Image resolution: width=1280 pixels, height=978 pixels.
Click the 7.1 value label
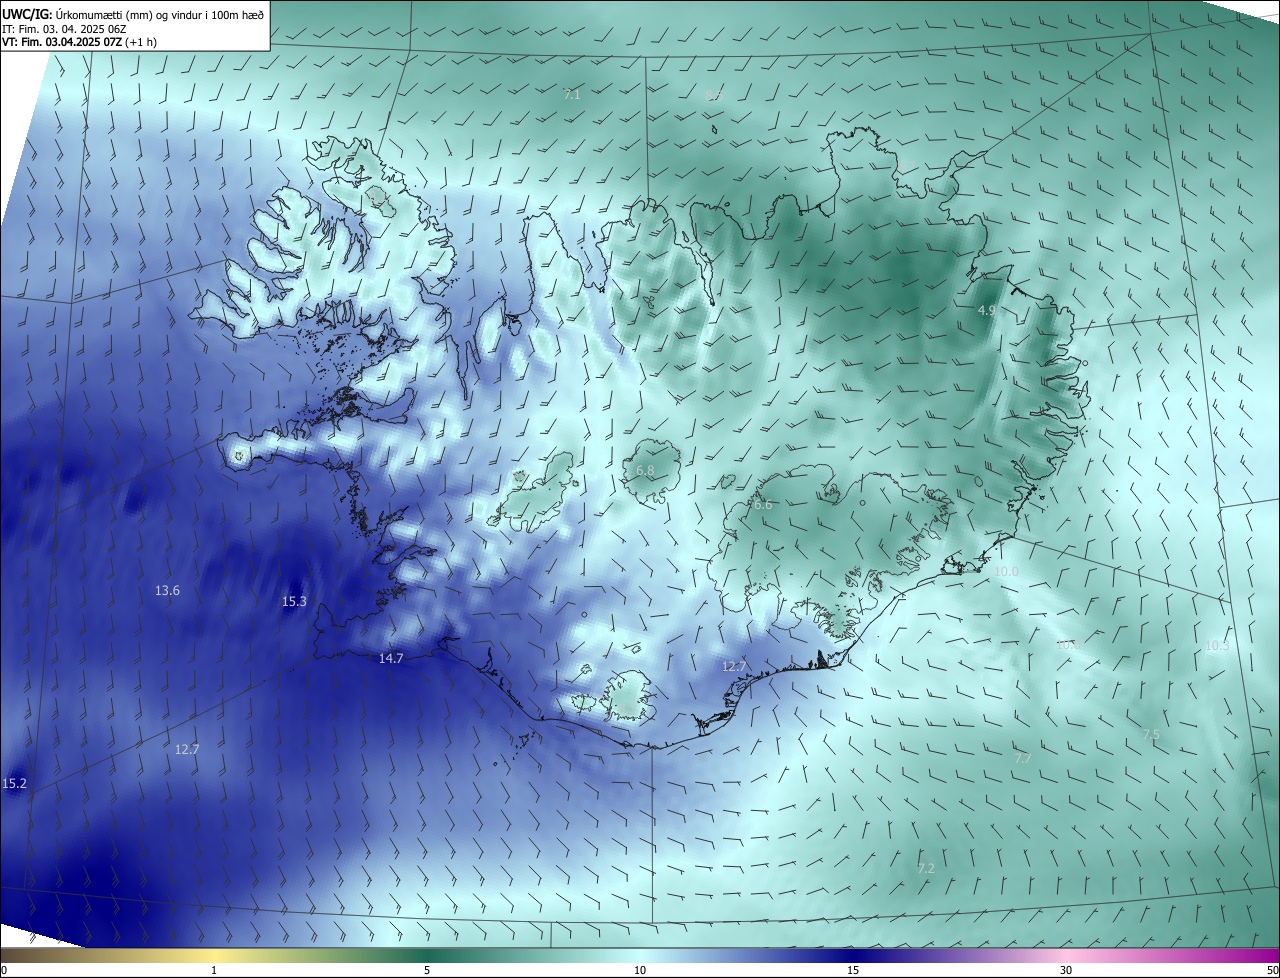572,95
